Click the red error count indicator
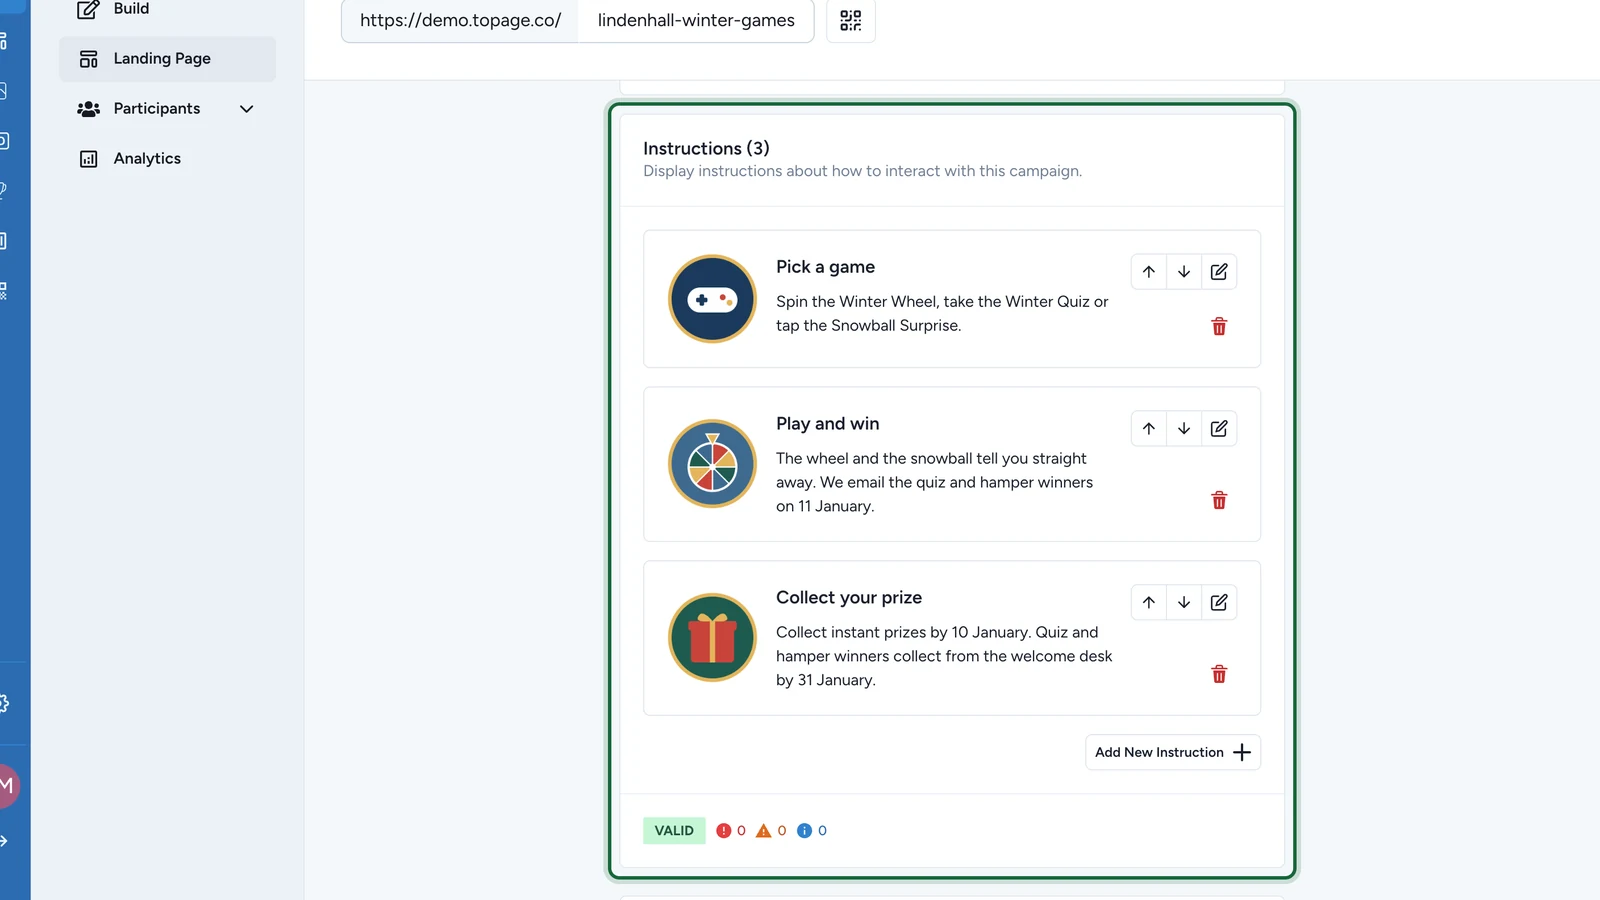Image resolution: width=1600 pixels, height=900 pixels. tap(731, 831)
